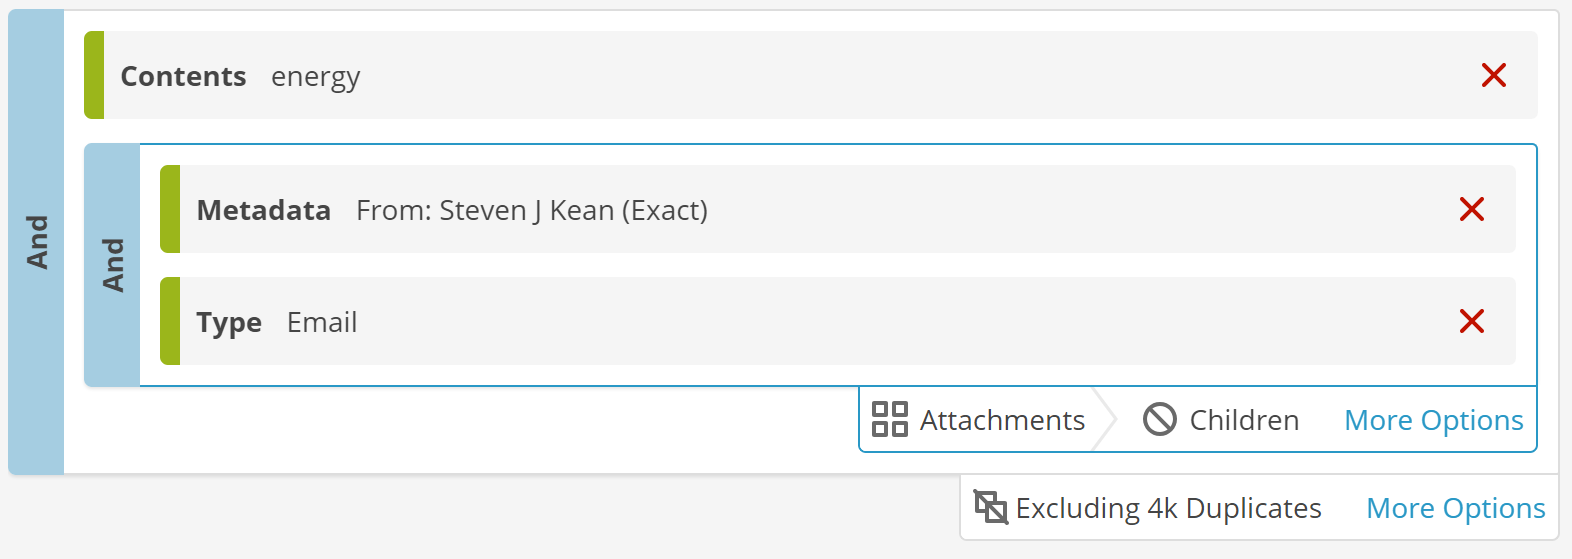Click the Attachments grid icon
Screen dimensions: 1572x559
(889, 419)
